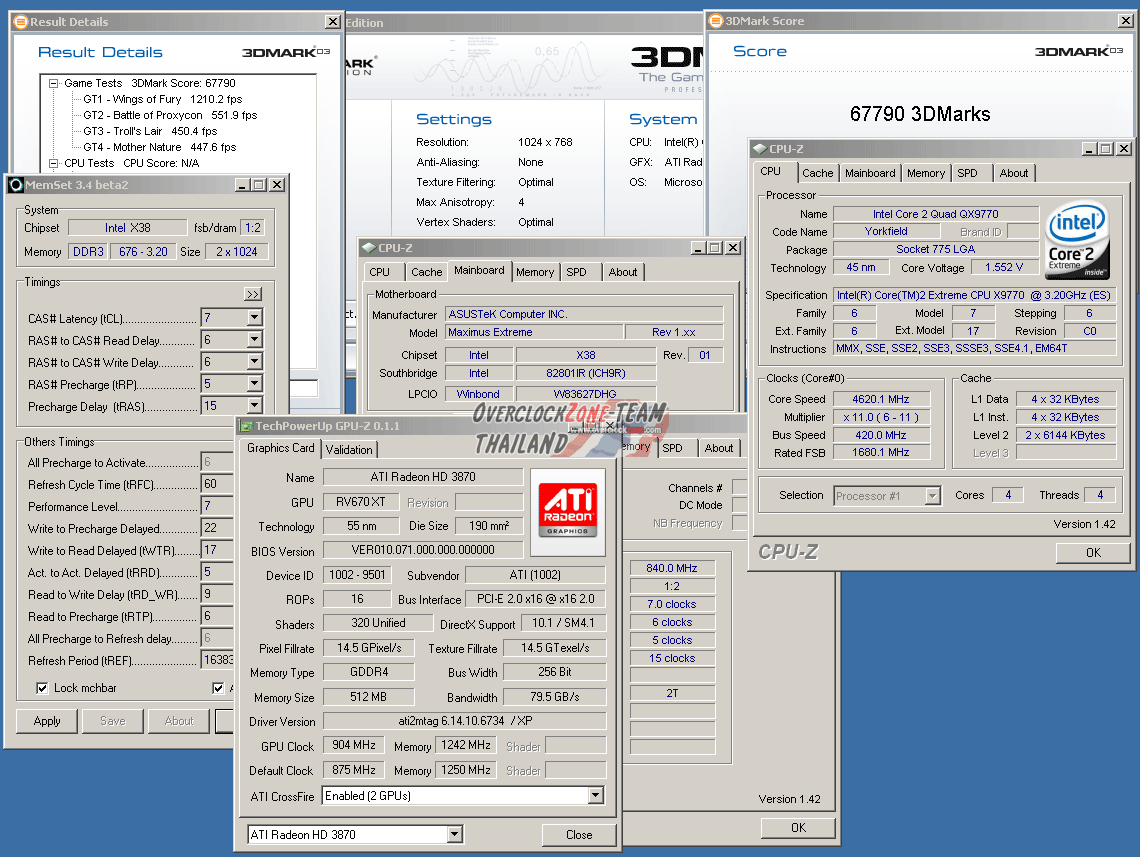Minimize the front CPU-Z processor window

click(x=1089, y=148)
